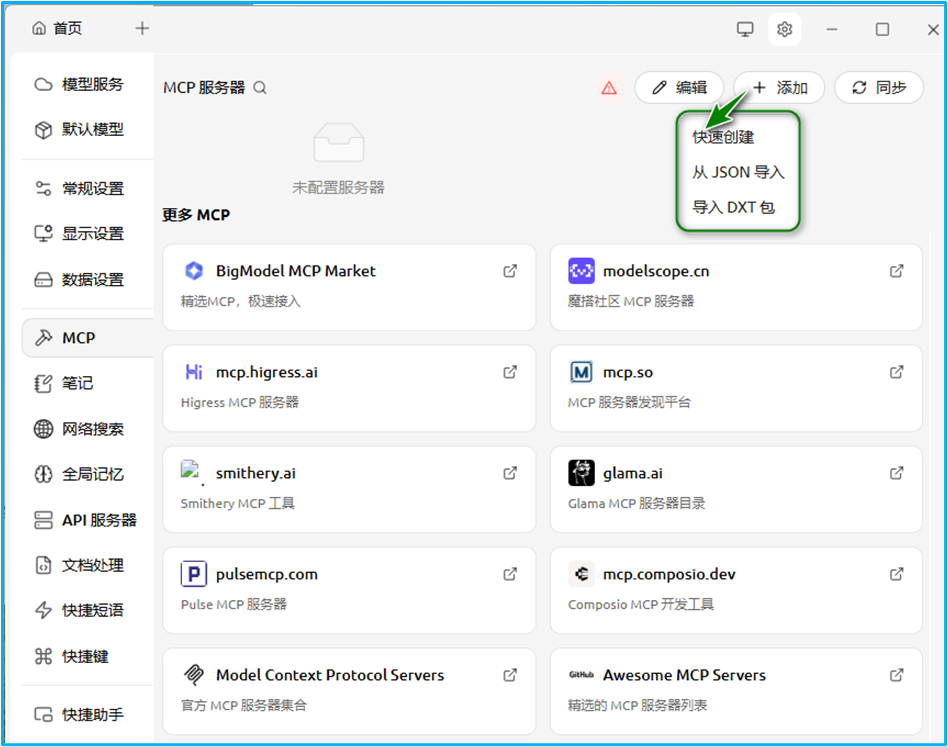
Task: Click the monitor display icon in title bar
Action: (745, 29)
